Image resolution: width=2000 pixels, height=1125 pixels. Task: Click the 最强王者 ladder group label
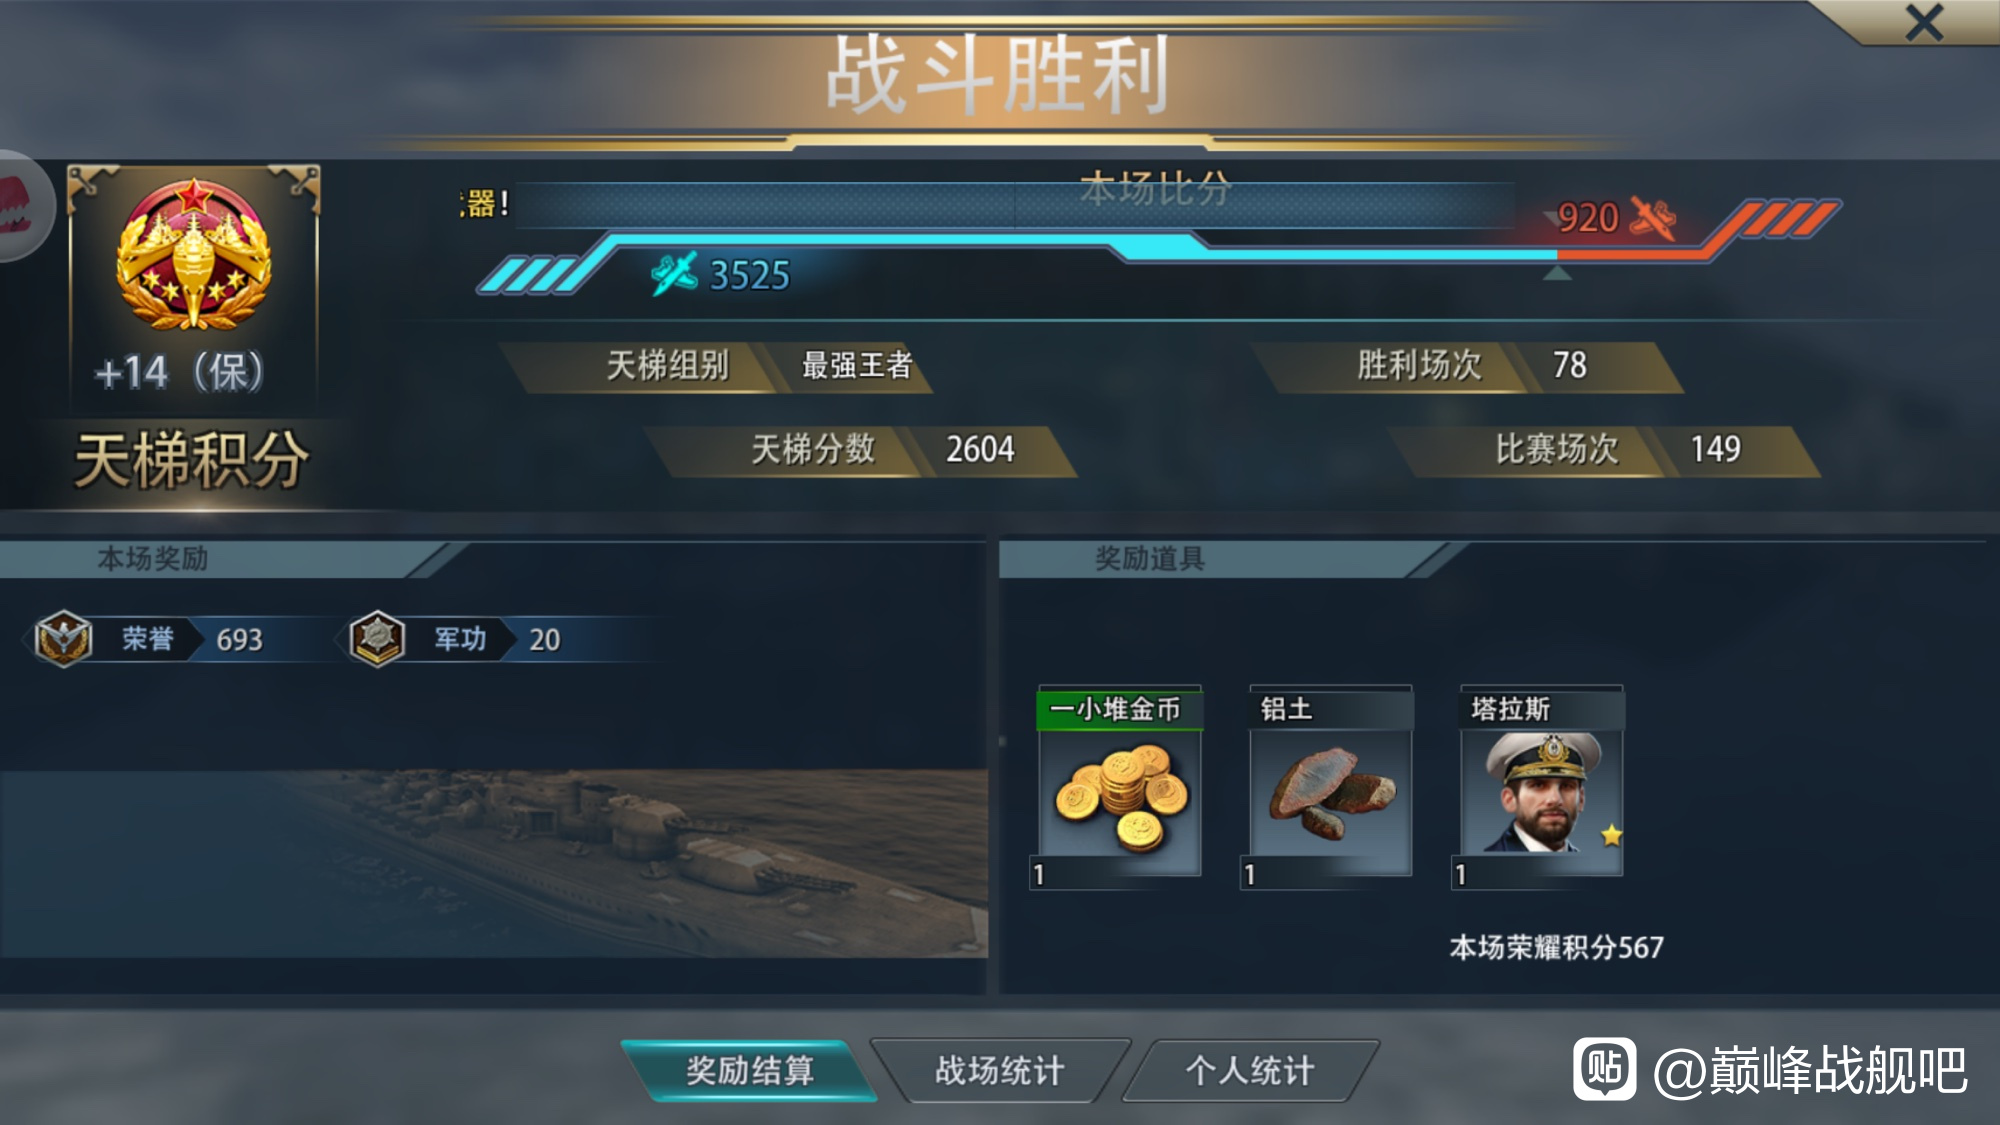click(x=857, y=365)
